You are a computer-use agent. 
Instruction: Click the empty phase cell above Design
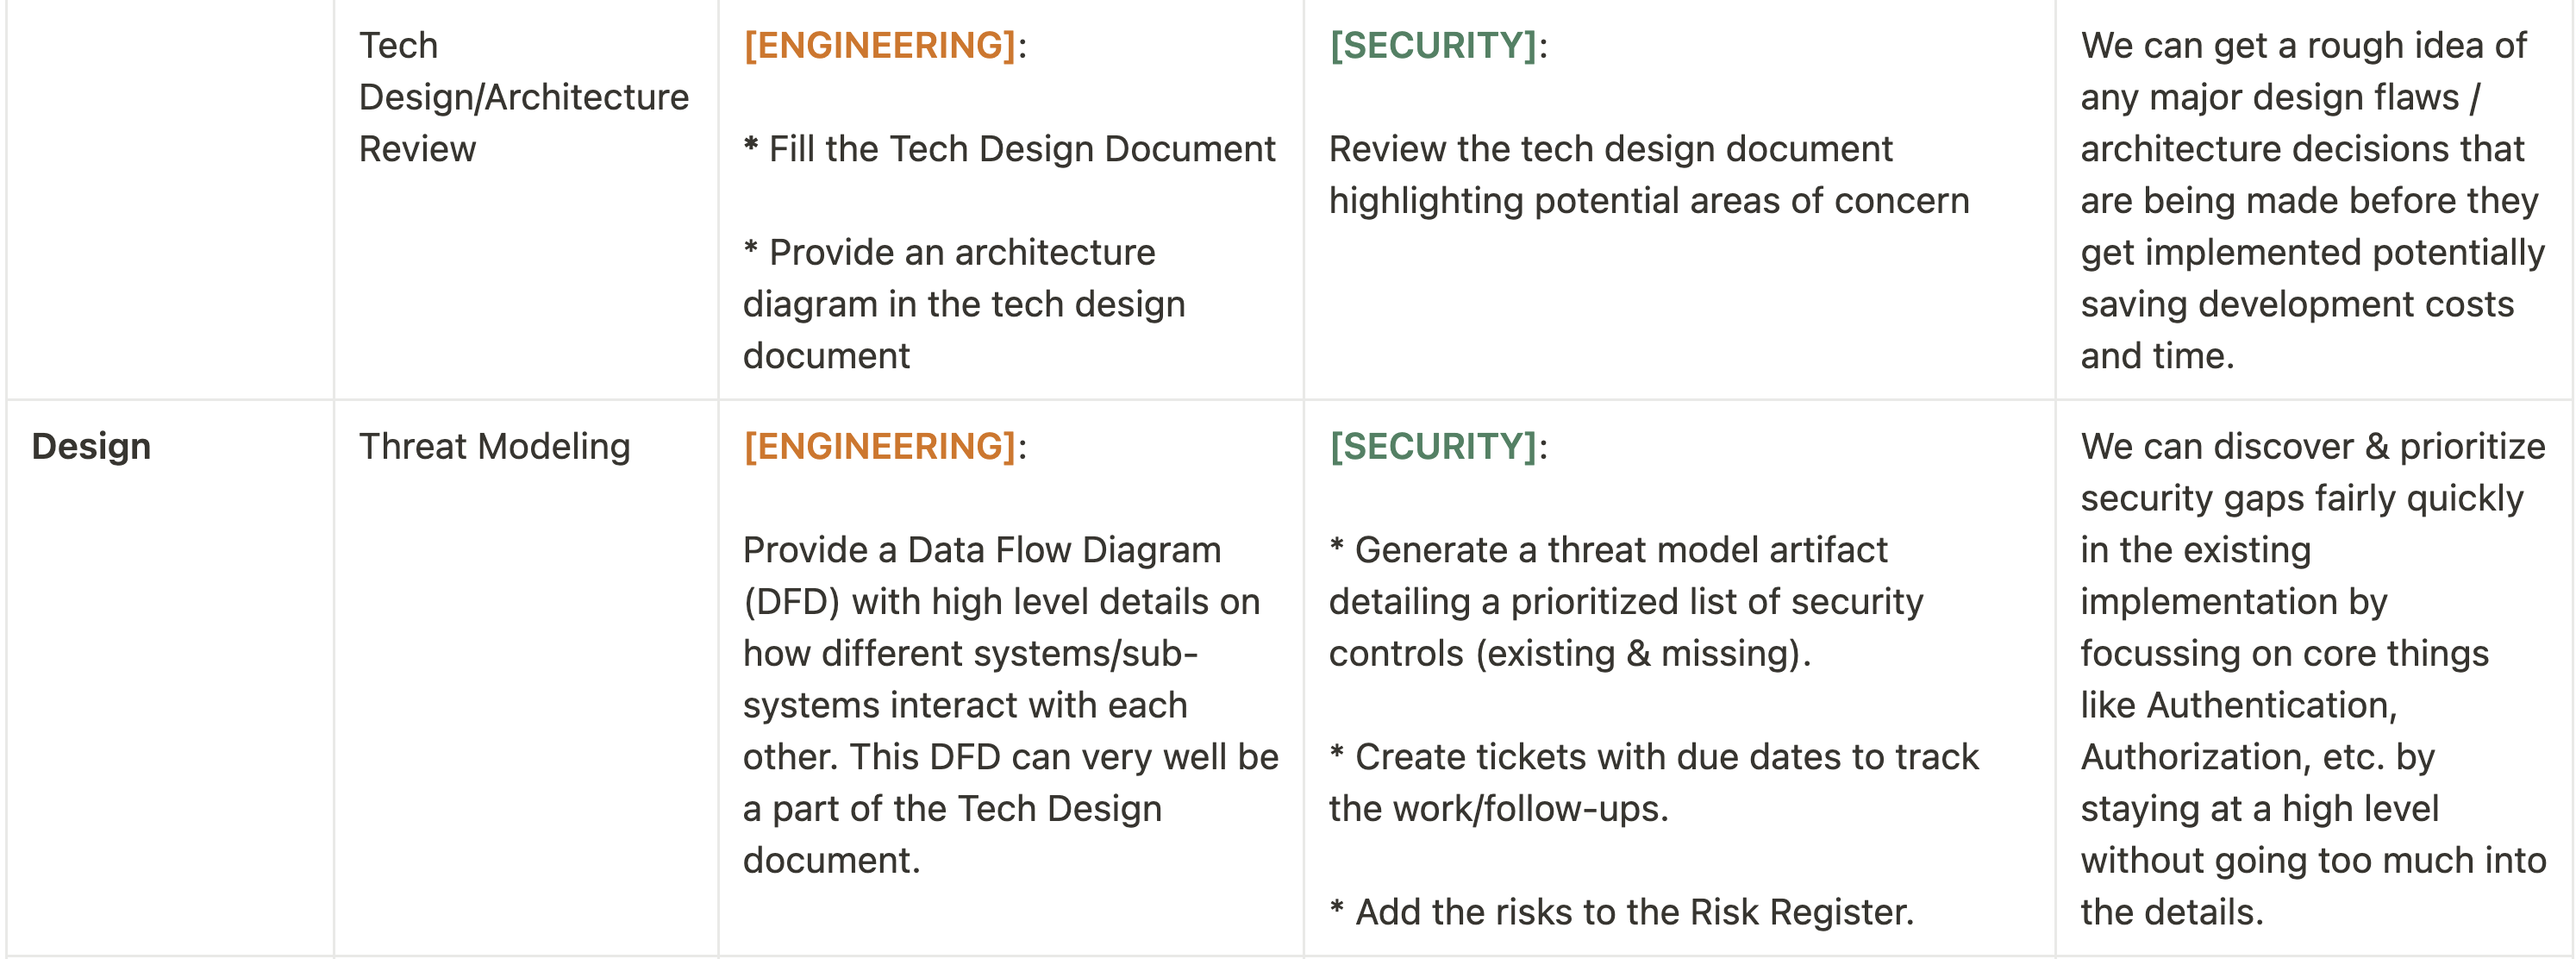pos(170,200)
